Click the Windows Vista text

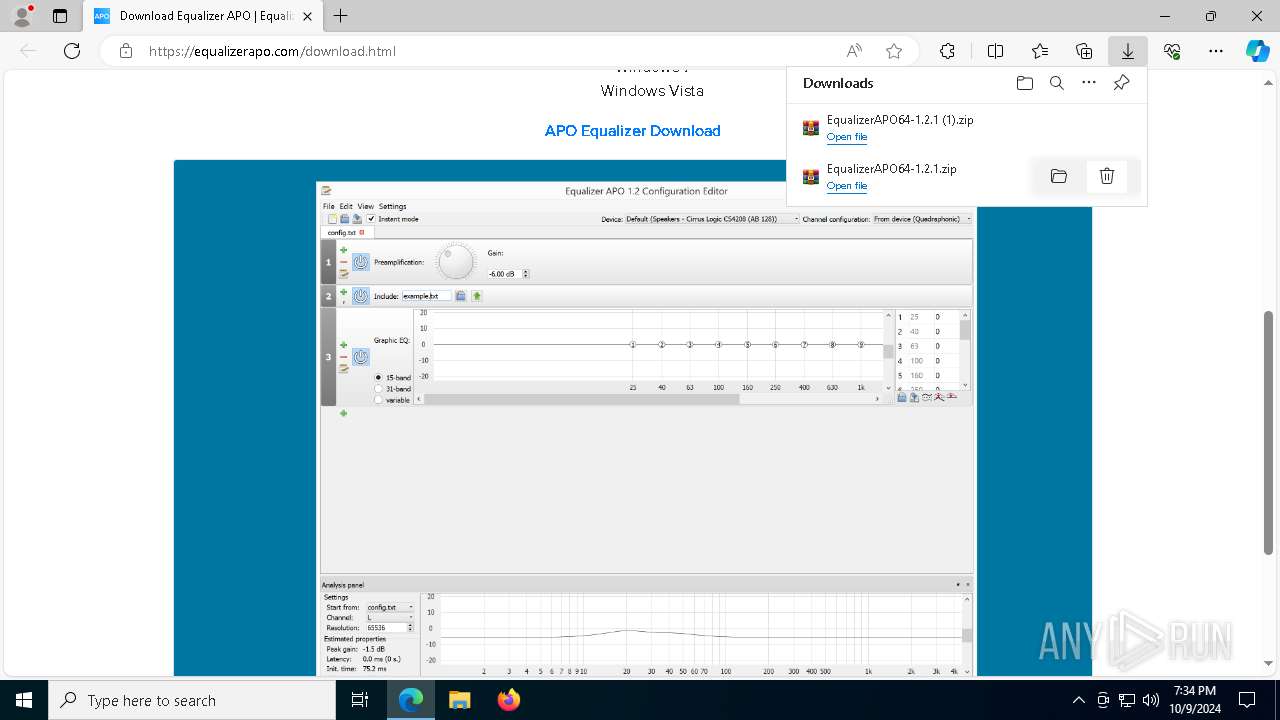[652, 91]
